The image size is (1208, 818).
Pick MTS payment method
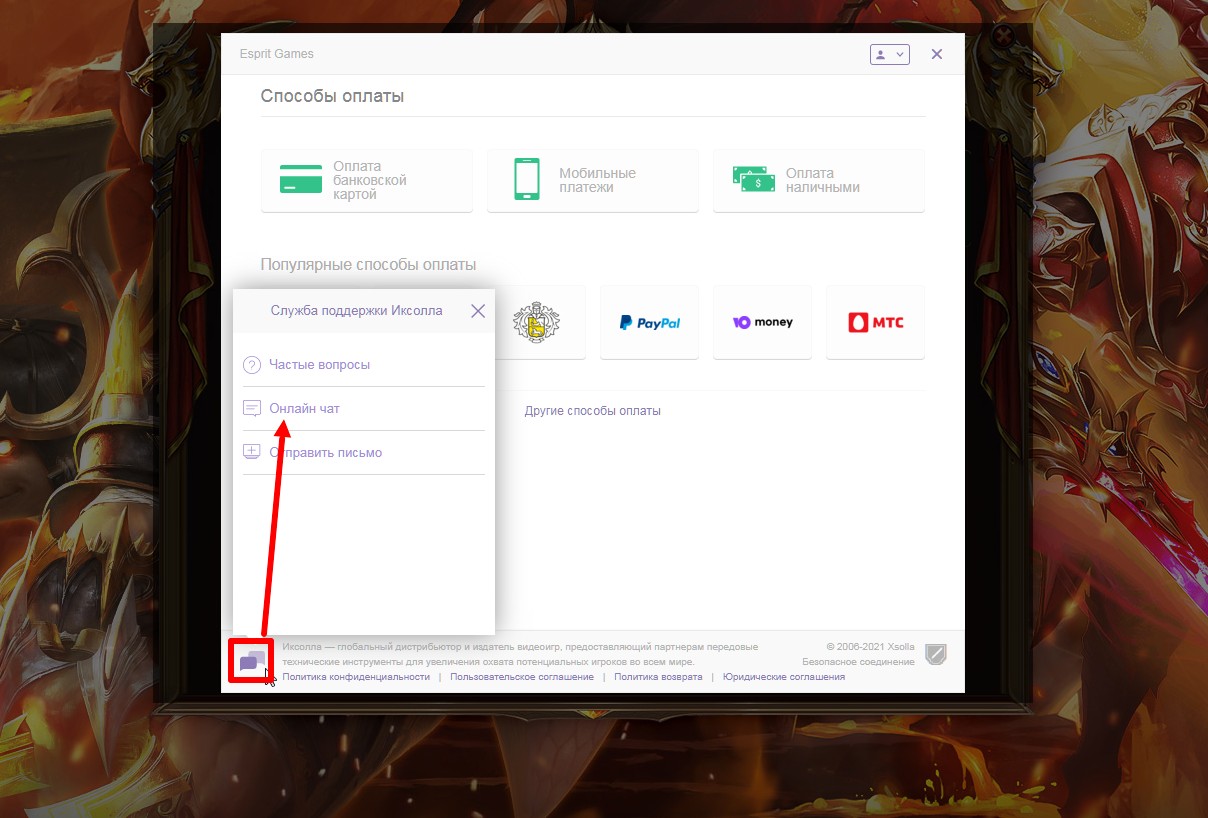[875, 323]
